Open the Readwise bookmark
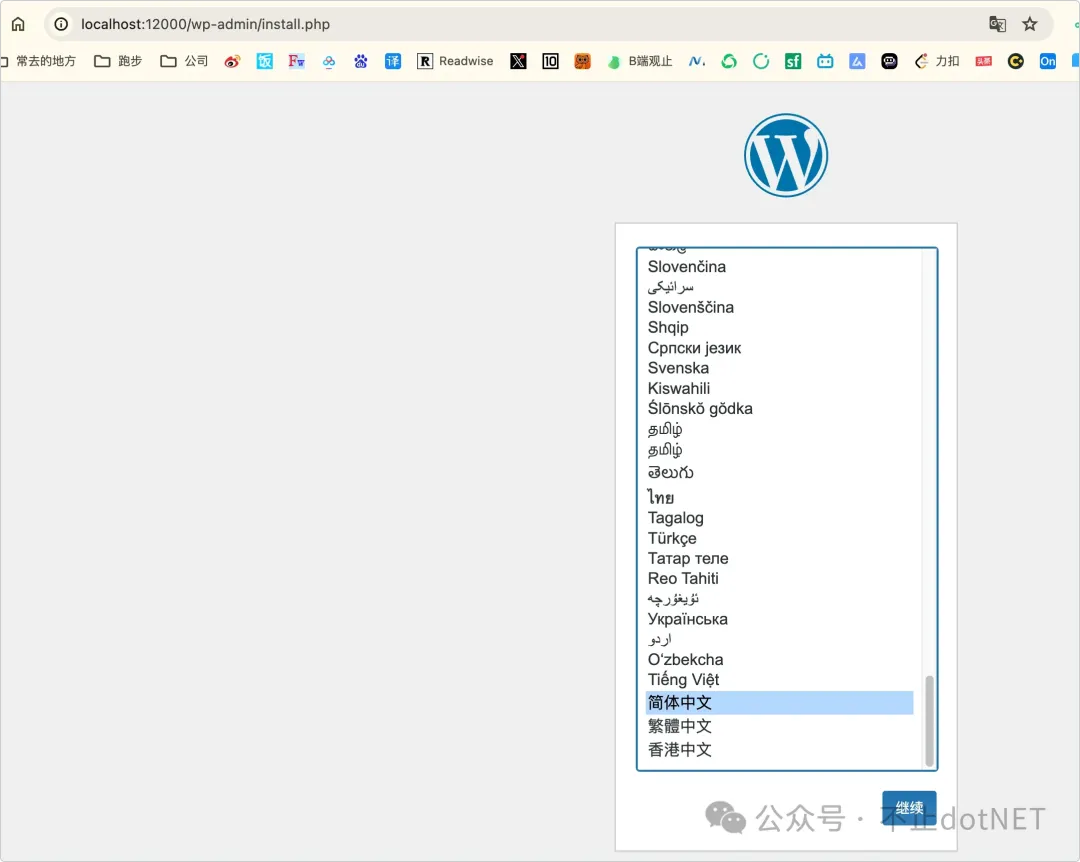This screenshot has width=1080, height=862. coord(456,61)
